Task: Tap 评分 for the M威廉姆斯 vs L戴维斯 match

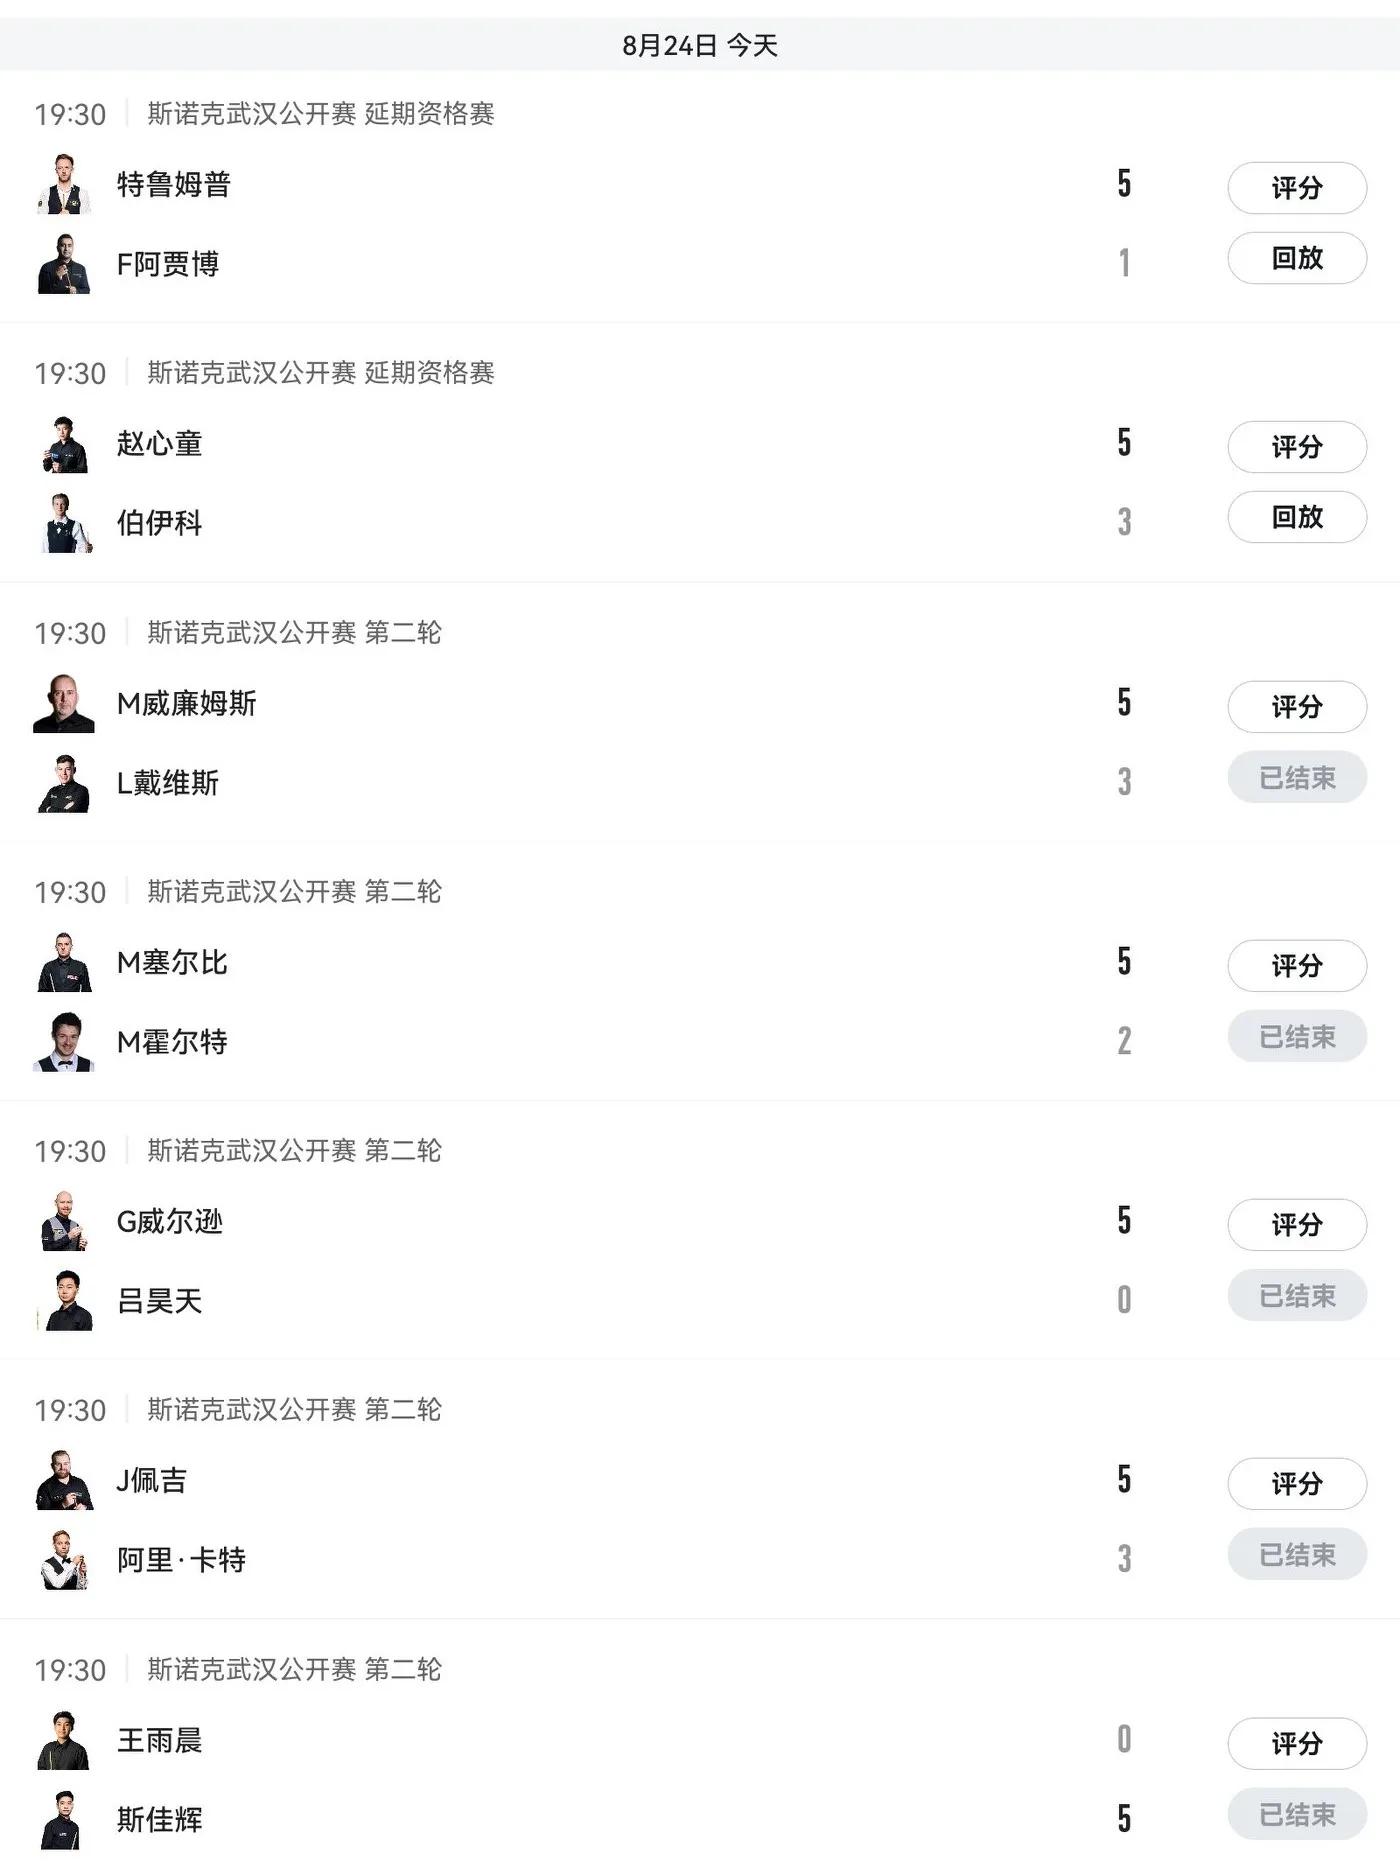Action: click(x=1297, y=707)
